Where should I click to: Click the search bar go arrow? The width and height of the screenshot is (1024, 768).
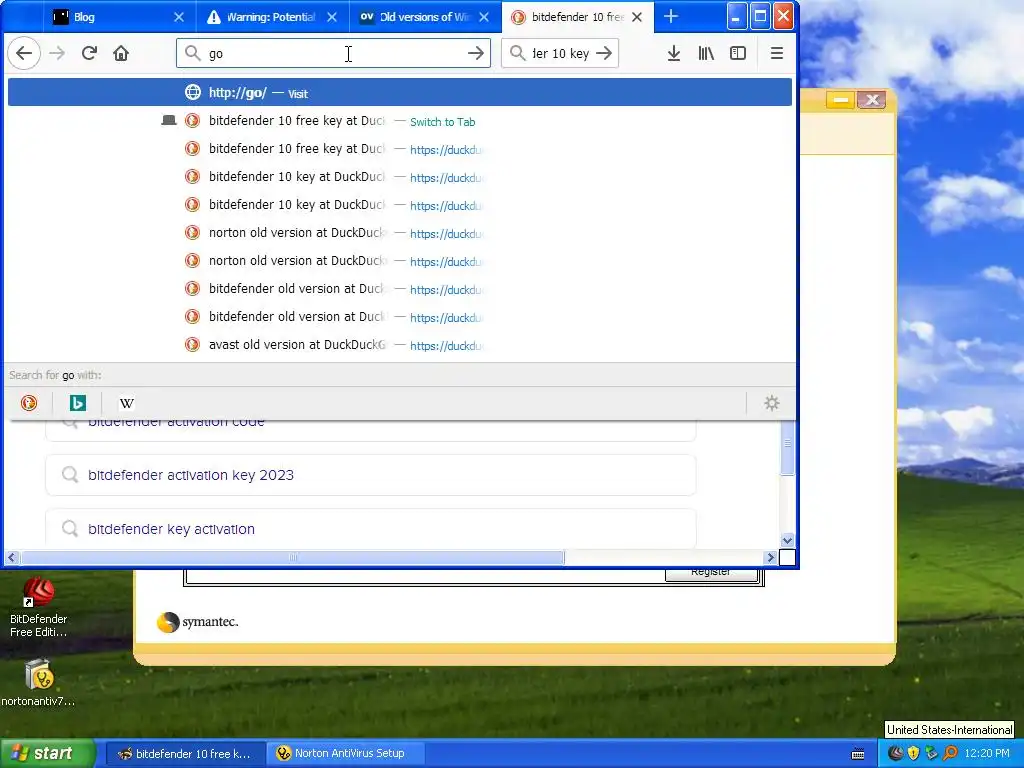click(604, 54)
